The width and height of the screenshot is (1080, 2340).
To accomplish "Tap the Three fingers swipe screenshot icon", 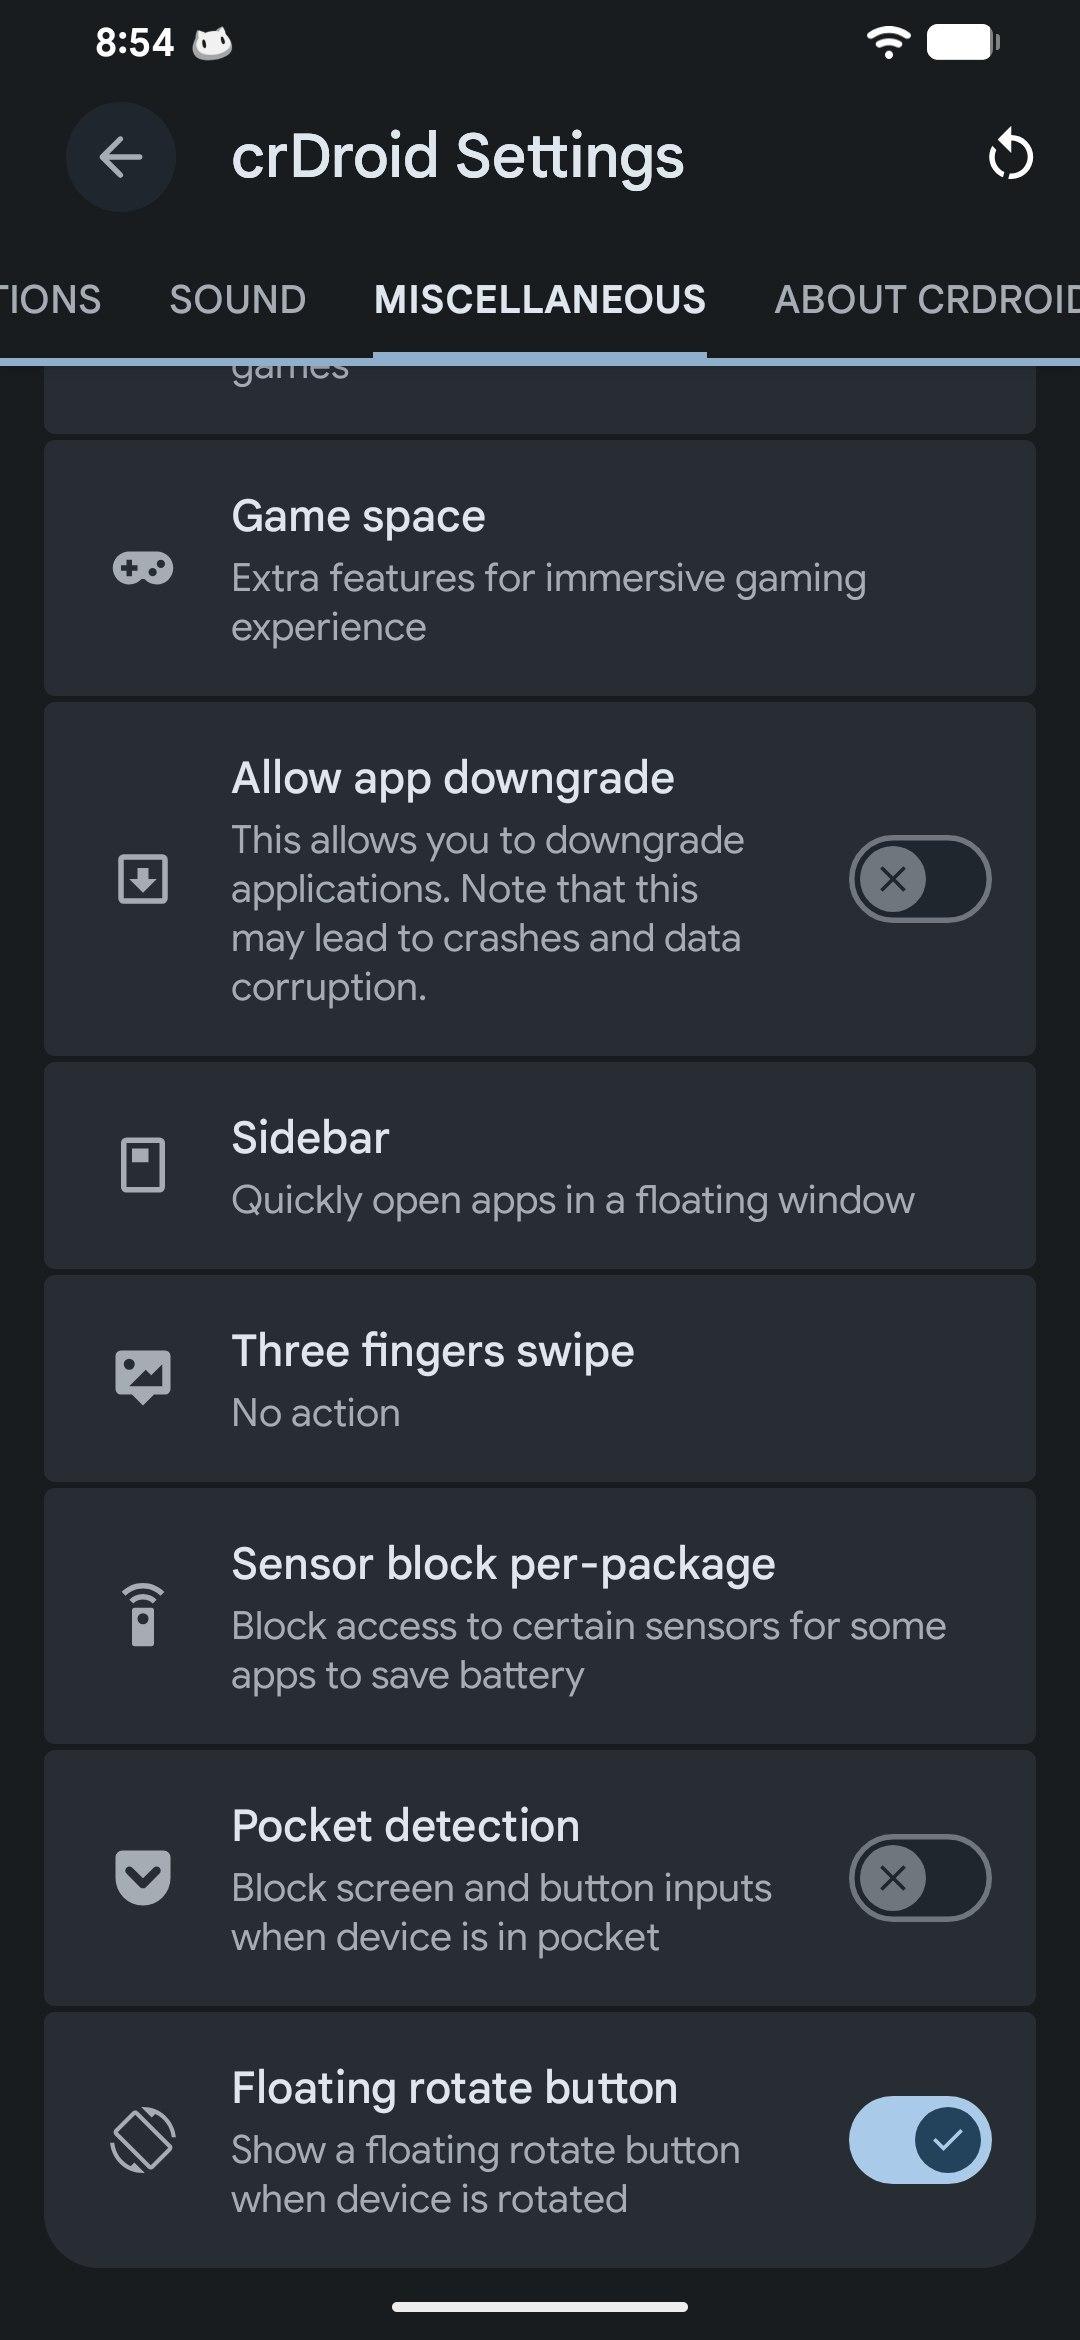I will [143, 1377].
